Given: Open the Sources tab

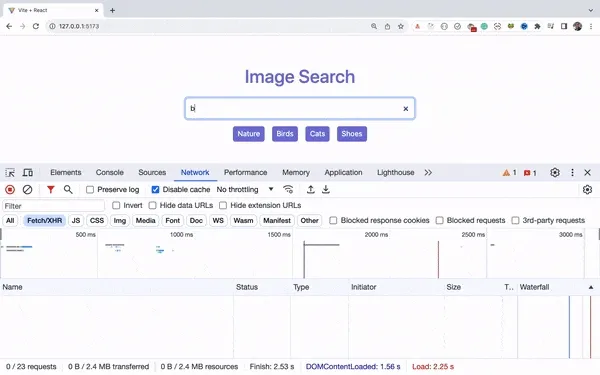Looking at the screenshot, I should 152,173.
